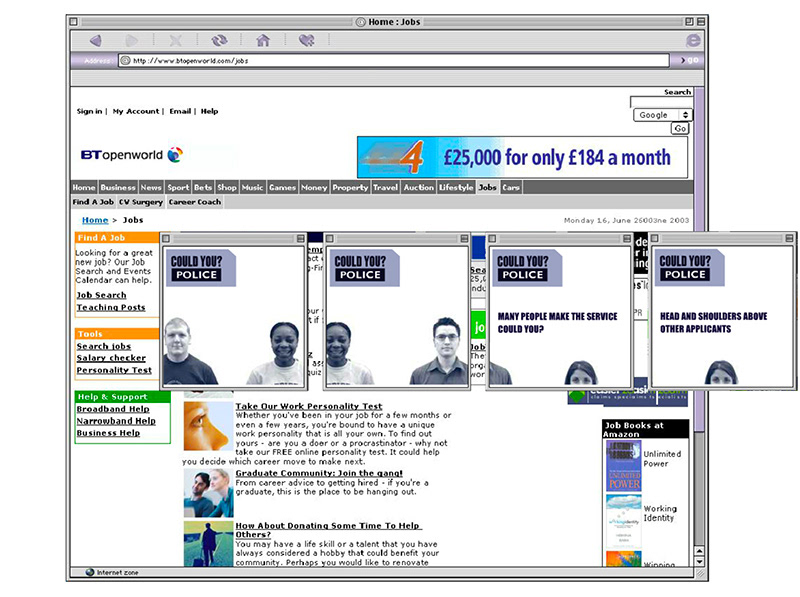800x597 pixels.
Task: Open 'Take Our Work Personality Test' article
Action: [x=309, y=406]
